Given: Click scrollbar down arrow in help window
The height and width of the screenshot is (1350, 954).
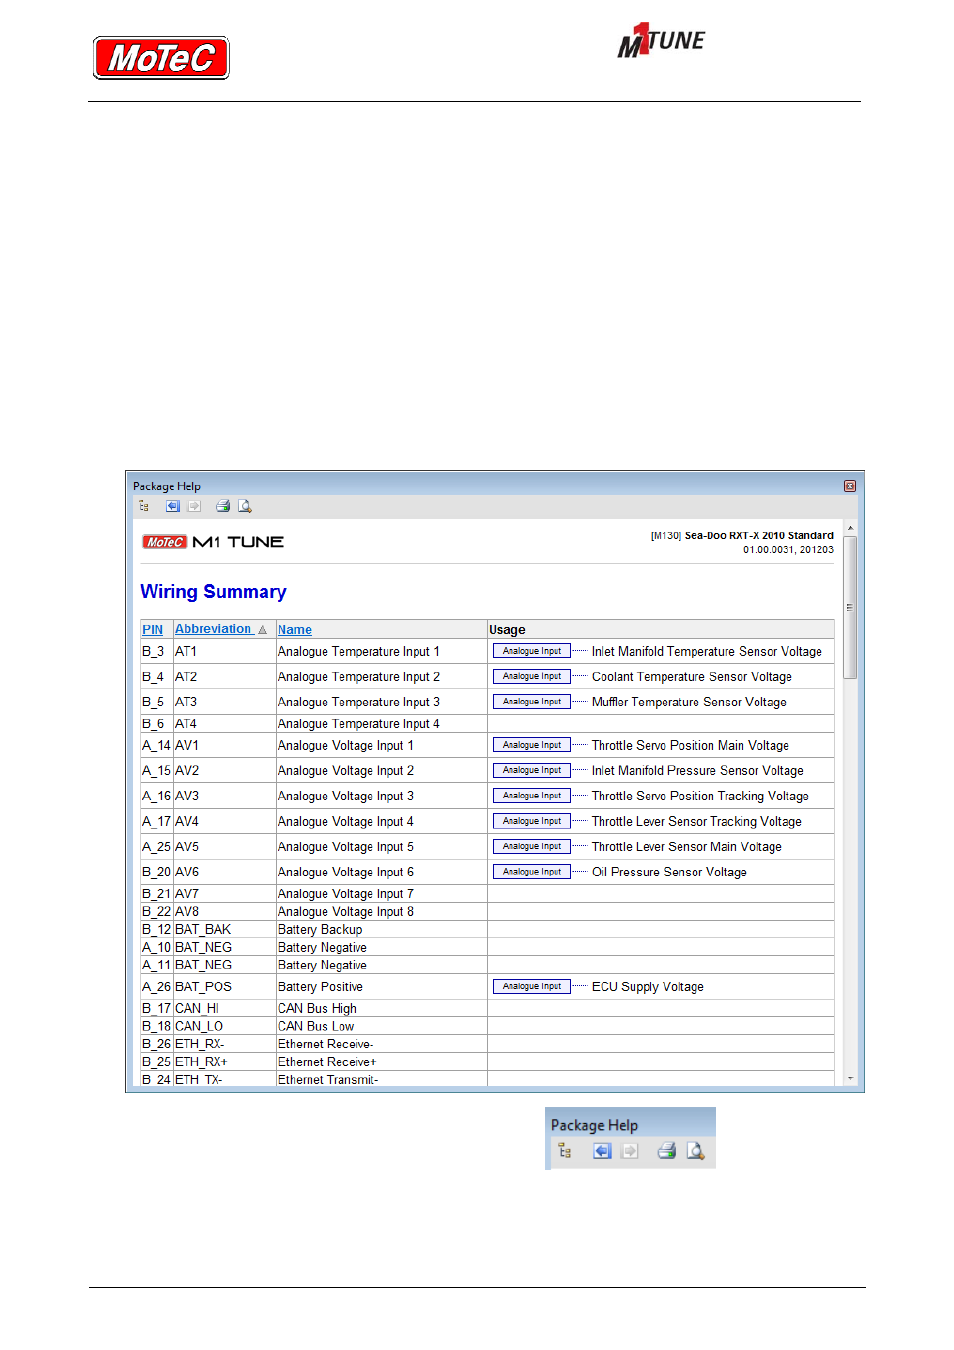Looking at the screenshot, I should click(x=850, y=1078).
